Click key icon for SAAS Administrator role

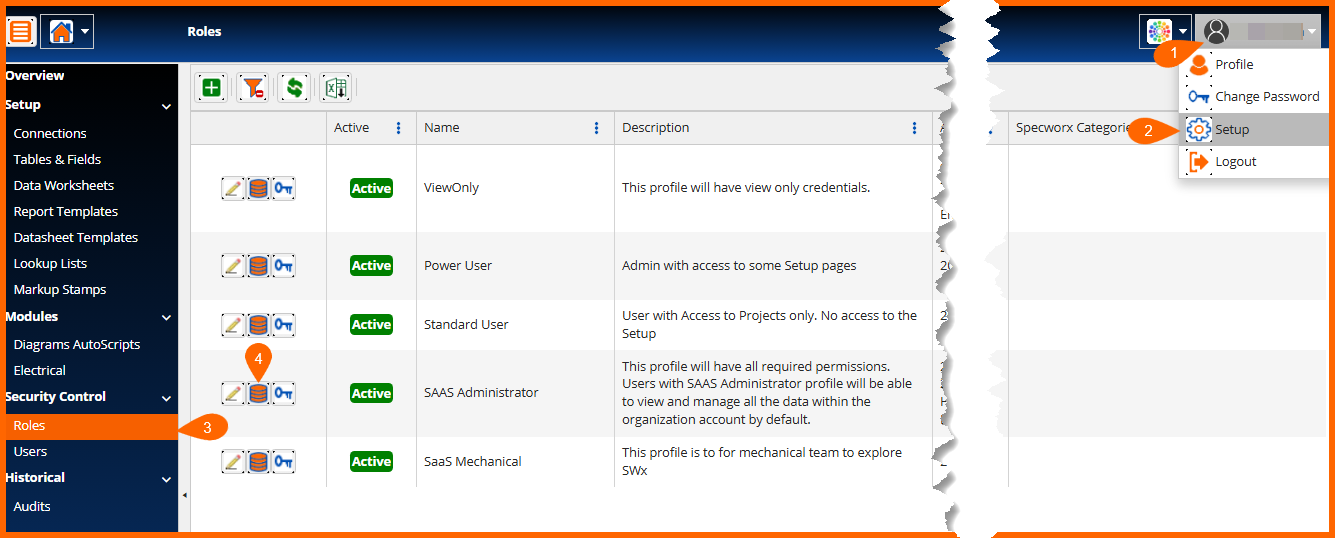(284, 393)
